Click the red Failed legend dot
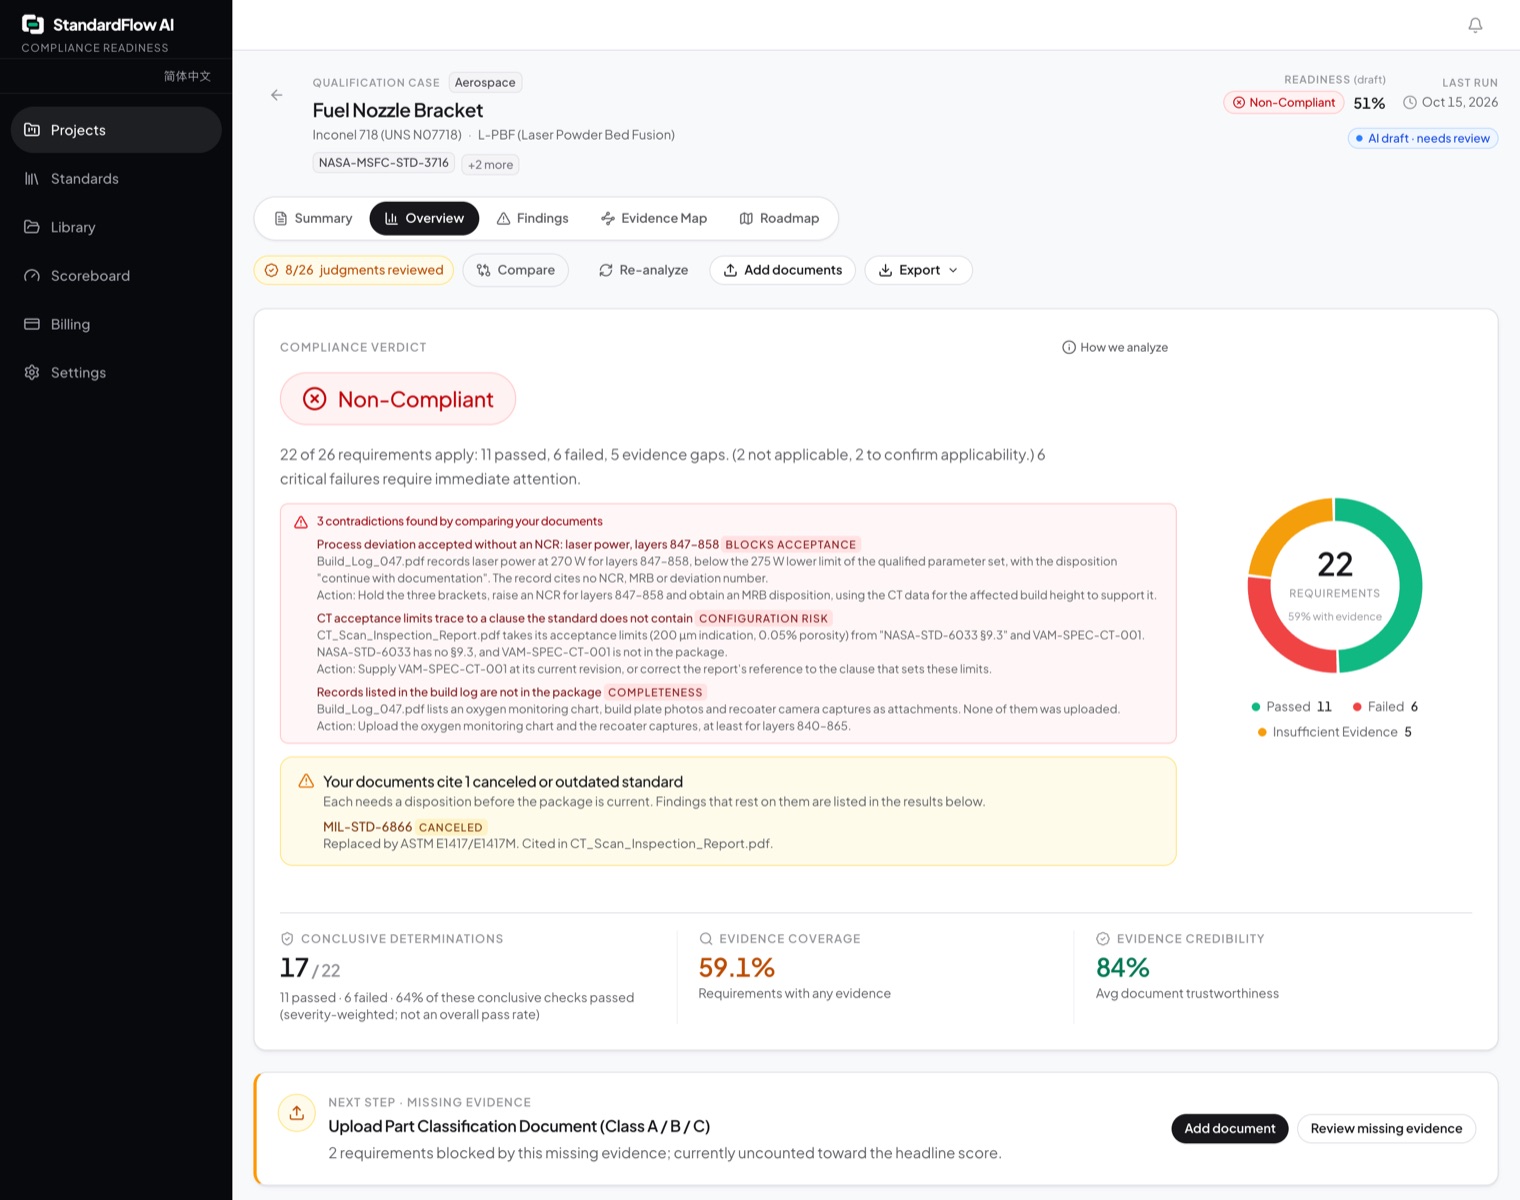This screenshot has width=1520, height=1200. tap(1357, 707)
